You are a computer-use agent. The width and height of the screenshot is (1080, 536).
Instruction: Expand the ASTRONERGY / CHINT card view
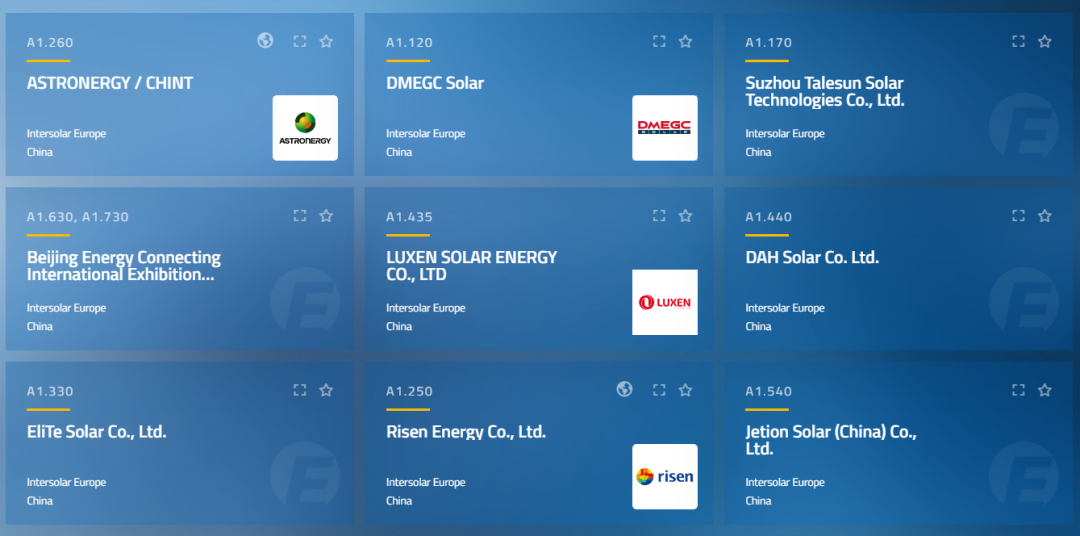point(300,41)
